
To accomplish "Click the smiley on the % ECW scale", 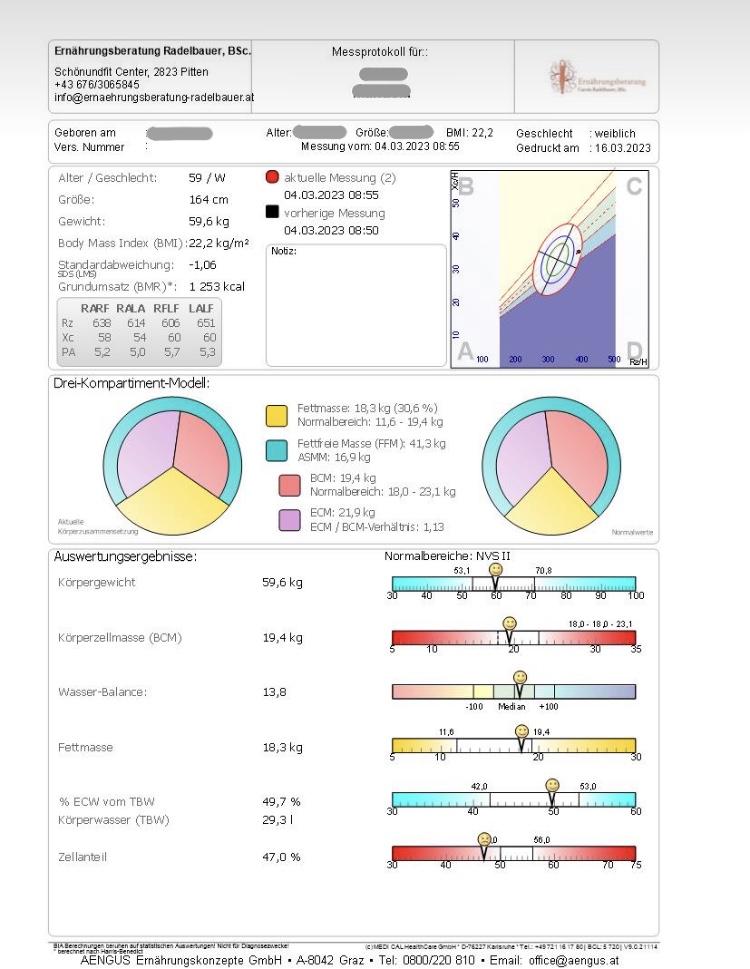I will (x=552, y=786).
